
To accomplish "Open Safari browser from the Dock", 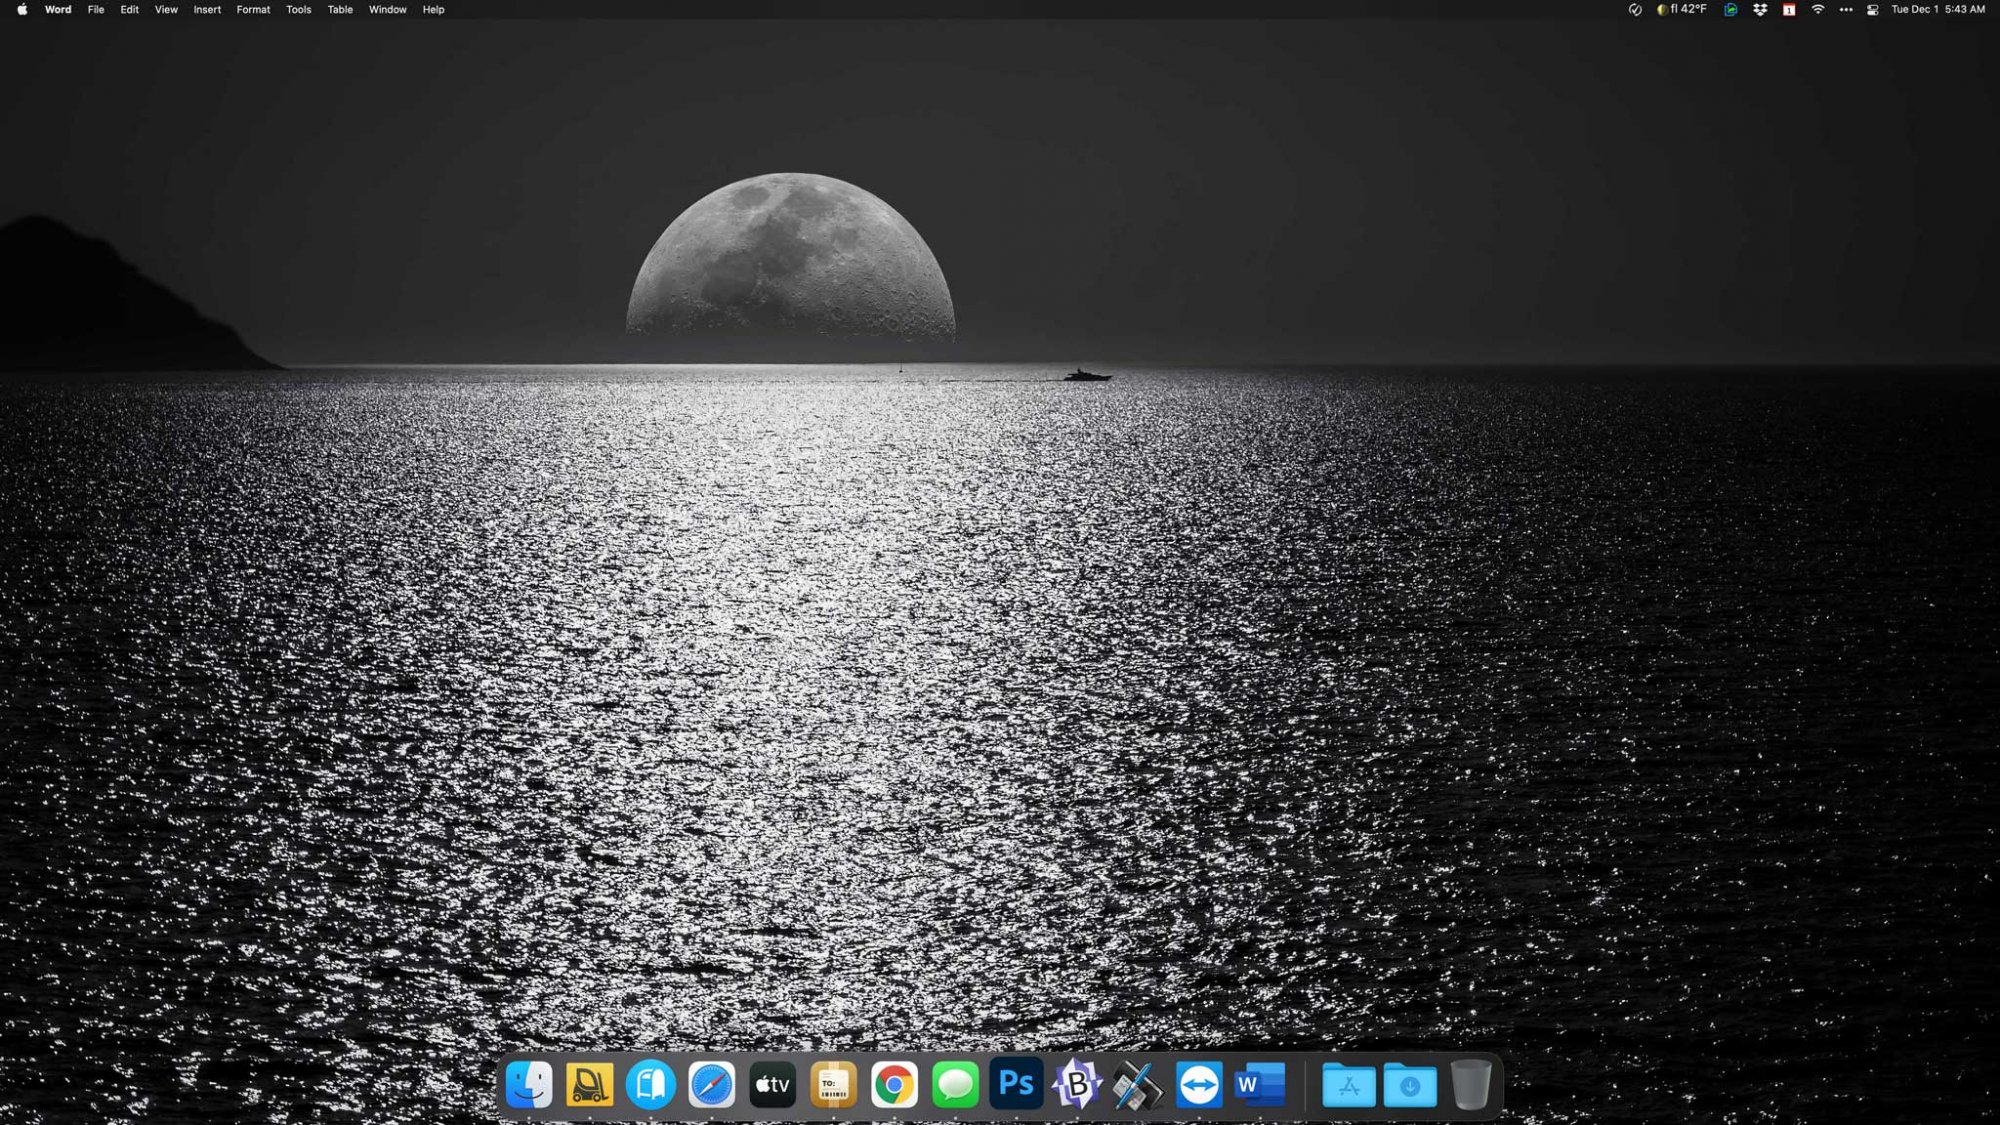I will (711, 1085).
